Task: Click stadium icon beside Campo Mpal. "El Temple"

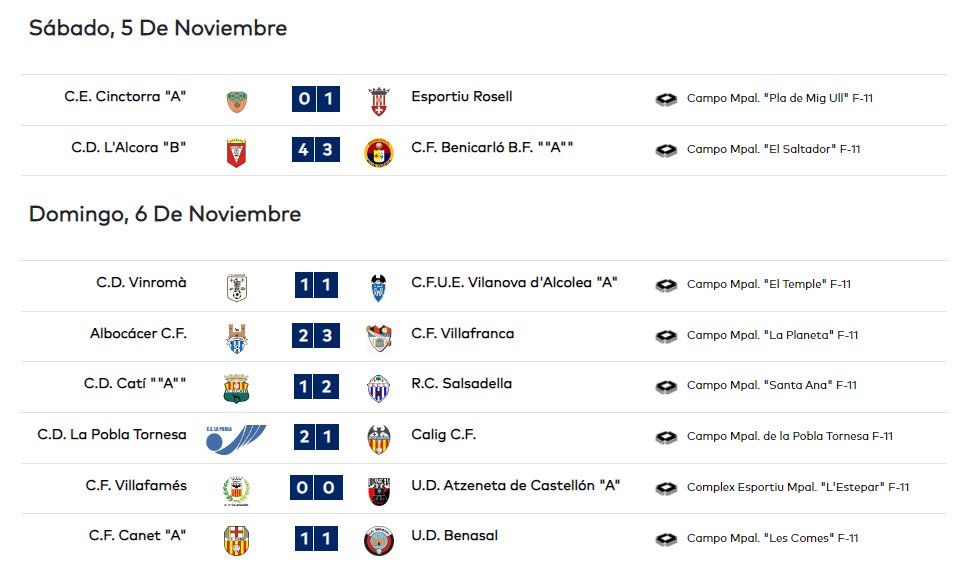Action: tap(666, 285)
